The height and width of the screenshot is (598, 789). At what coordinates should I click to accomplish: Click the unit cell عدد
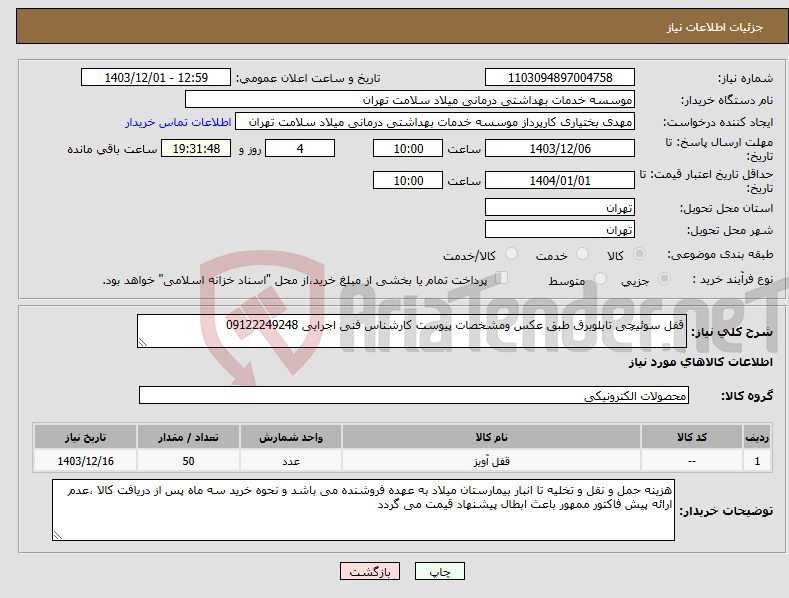click(291, 461)
